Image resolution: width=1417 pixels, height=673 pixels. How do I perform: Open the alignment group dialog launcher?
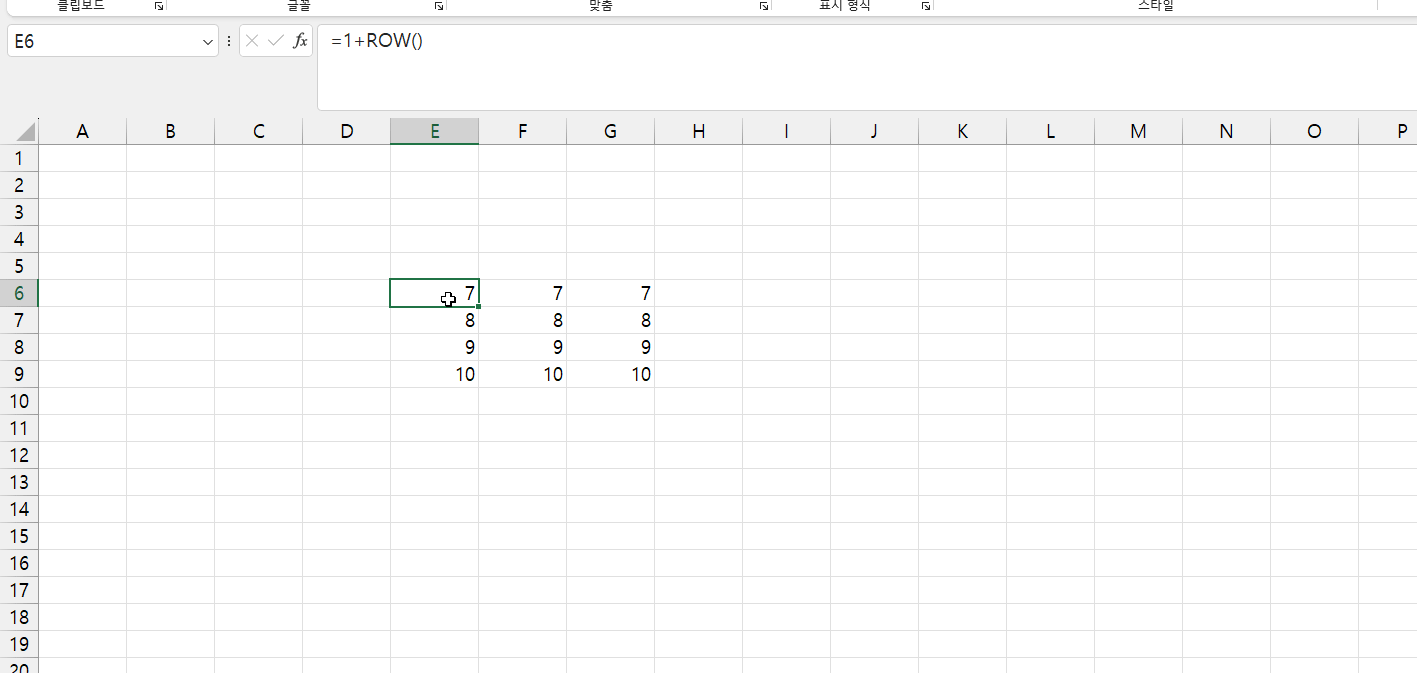click(763, 6)
